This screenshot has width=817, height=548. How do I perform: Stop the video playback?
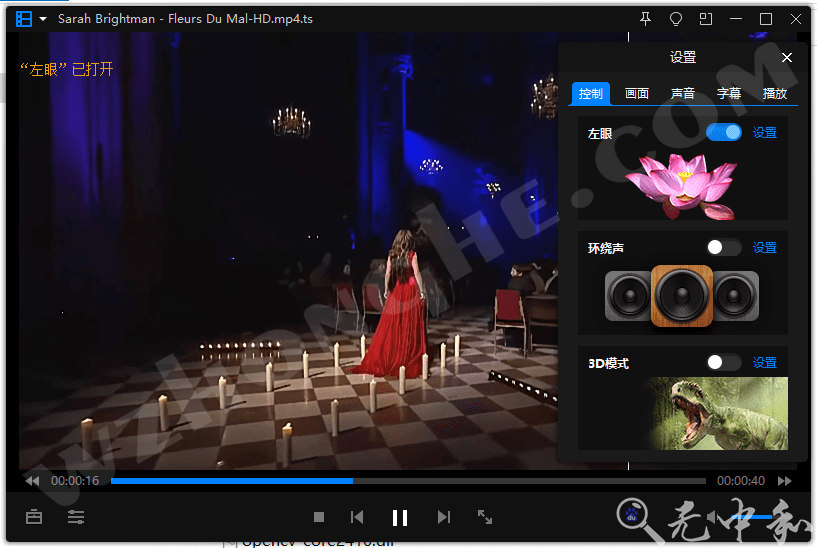pos(319,517)
